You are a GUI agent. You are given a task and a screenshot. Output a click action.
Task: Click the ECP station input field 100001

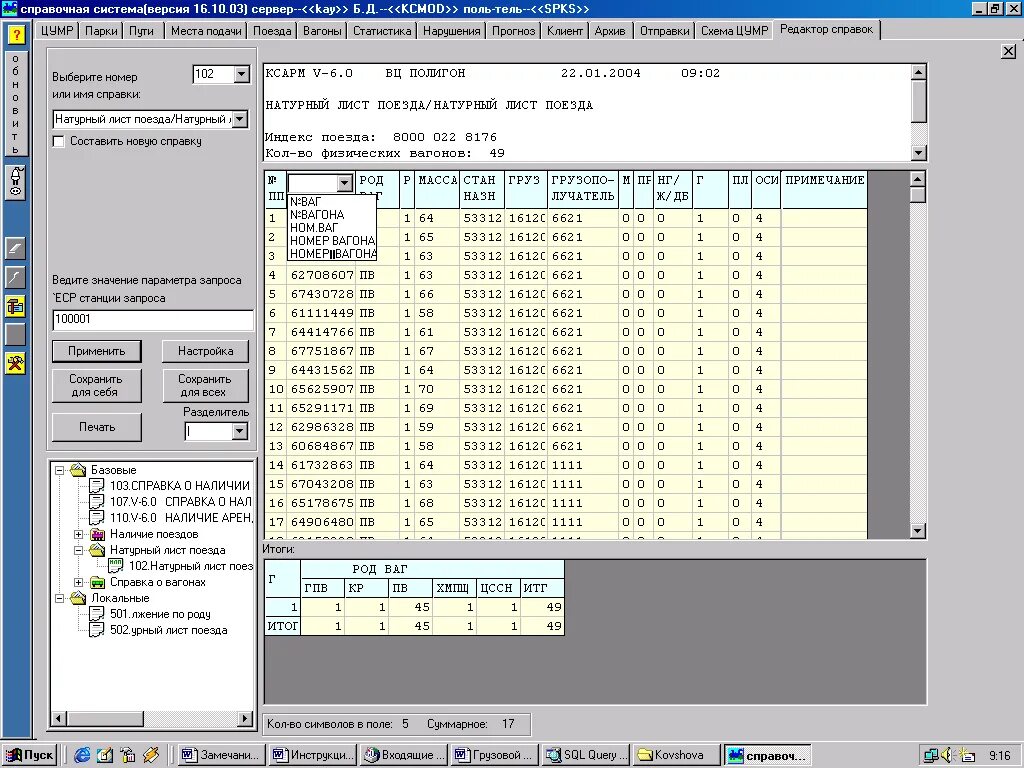point(153,319)
